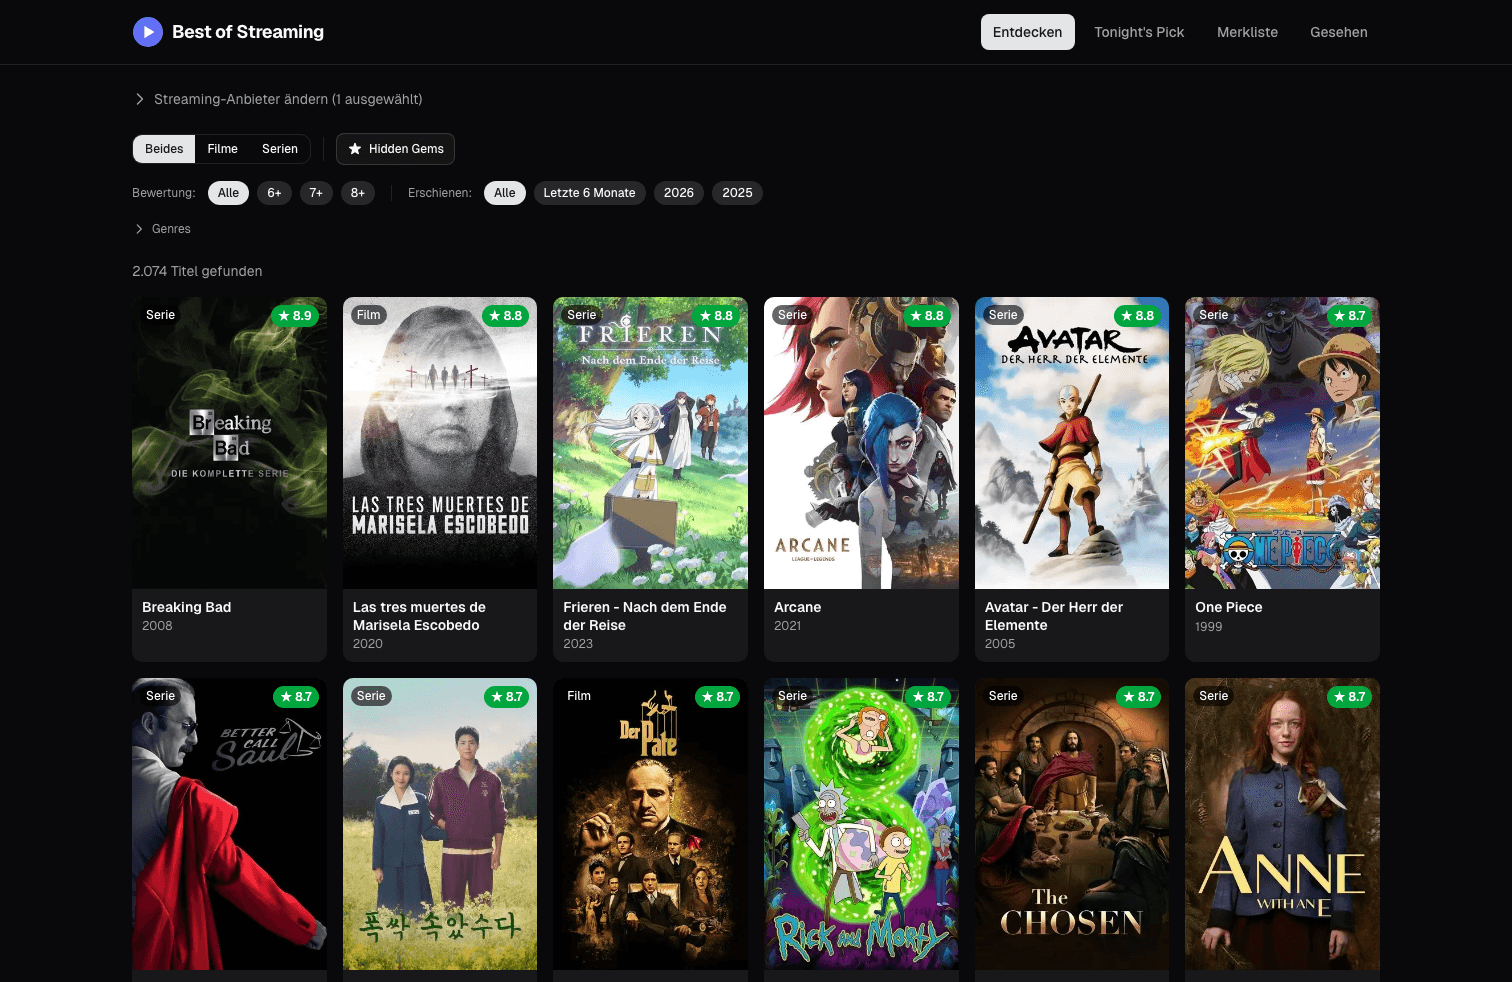Screen dimensions: 1512x982
Task: Click the star icon on the Hidden Gems filter
Action: point(355,149)
